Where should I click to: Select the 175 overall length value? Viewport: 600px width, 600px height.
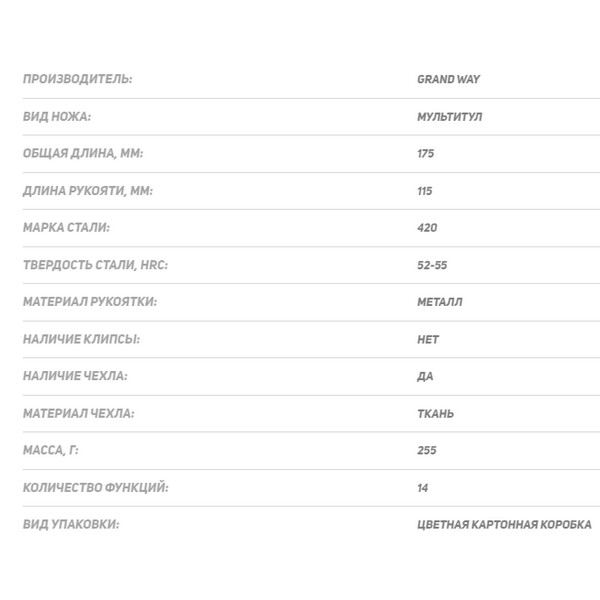click(426, 153)
